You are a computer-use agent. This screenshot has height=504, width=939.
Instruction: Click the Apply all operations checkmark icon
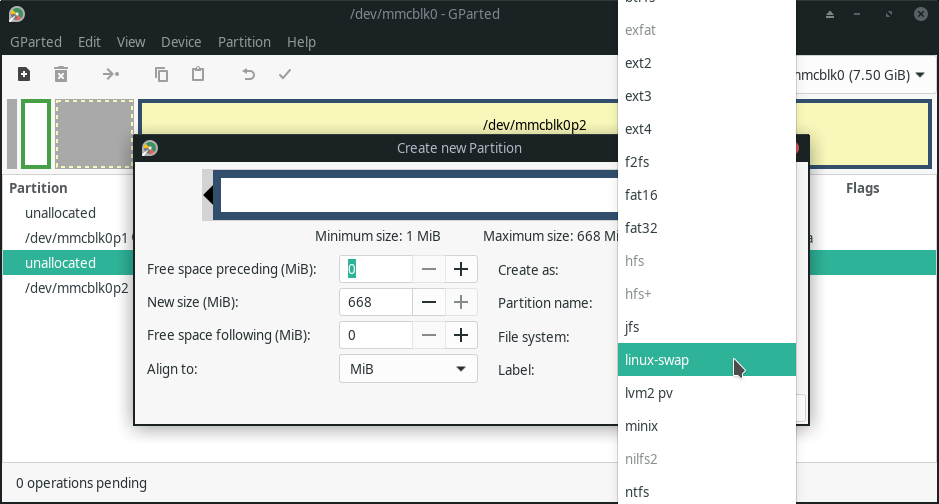click(285, 74)
